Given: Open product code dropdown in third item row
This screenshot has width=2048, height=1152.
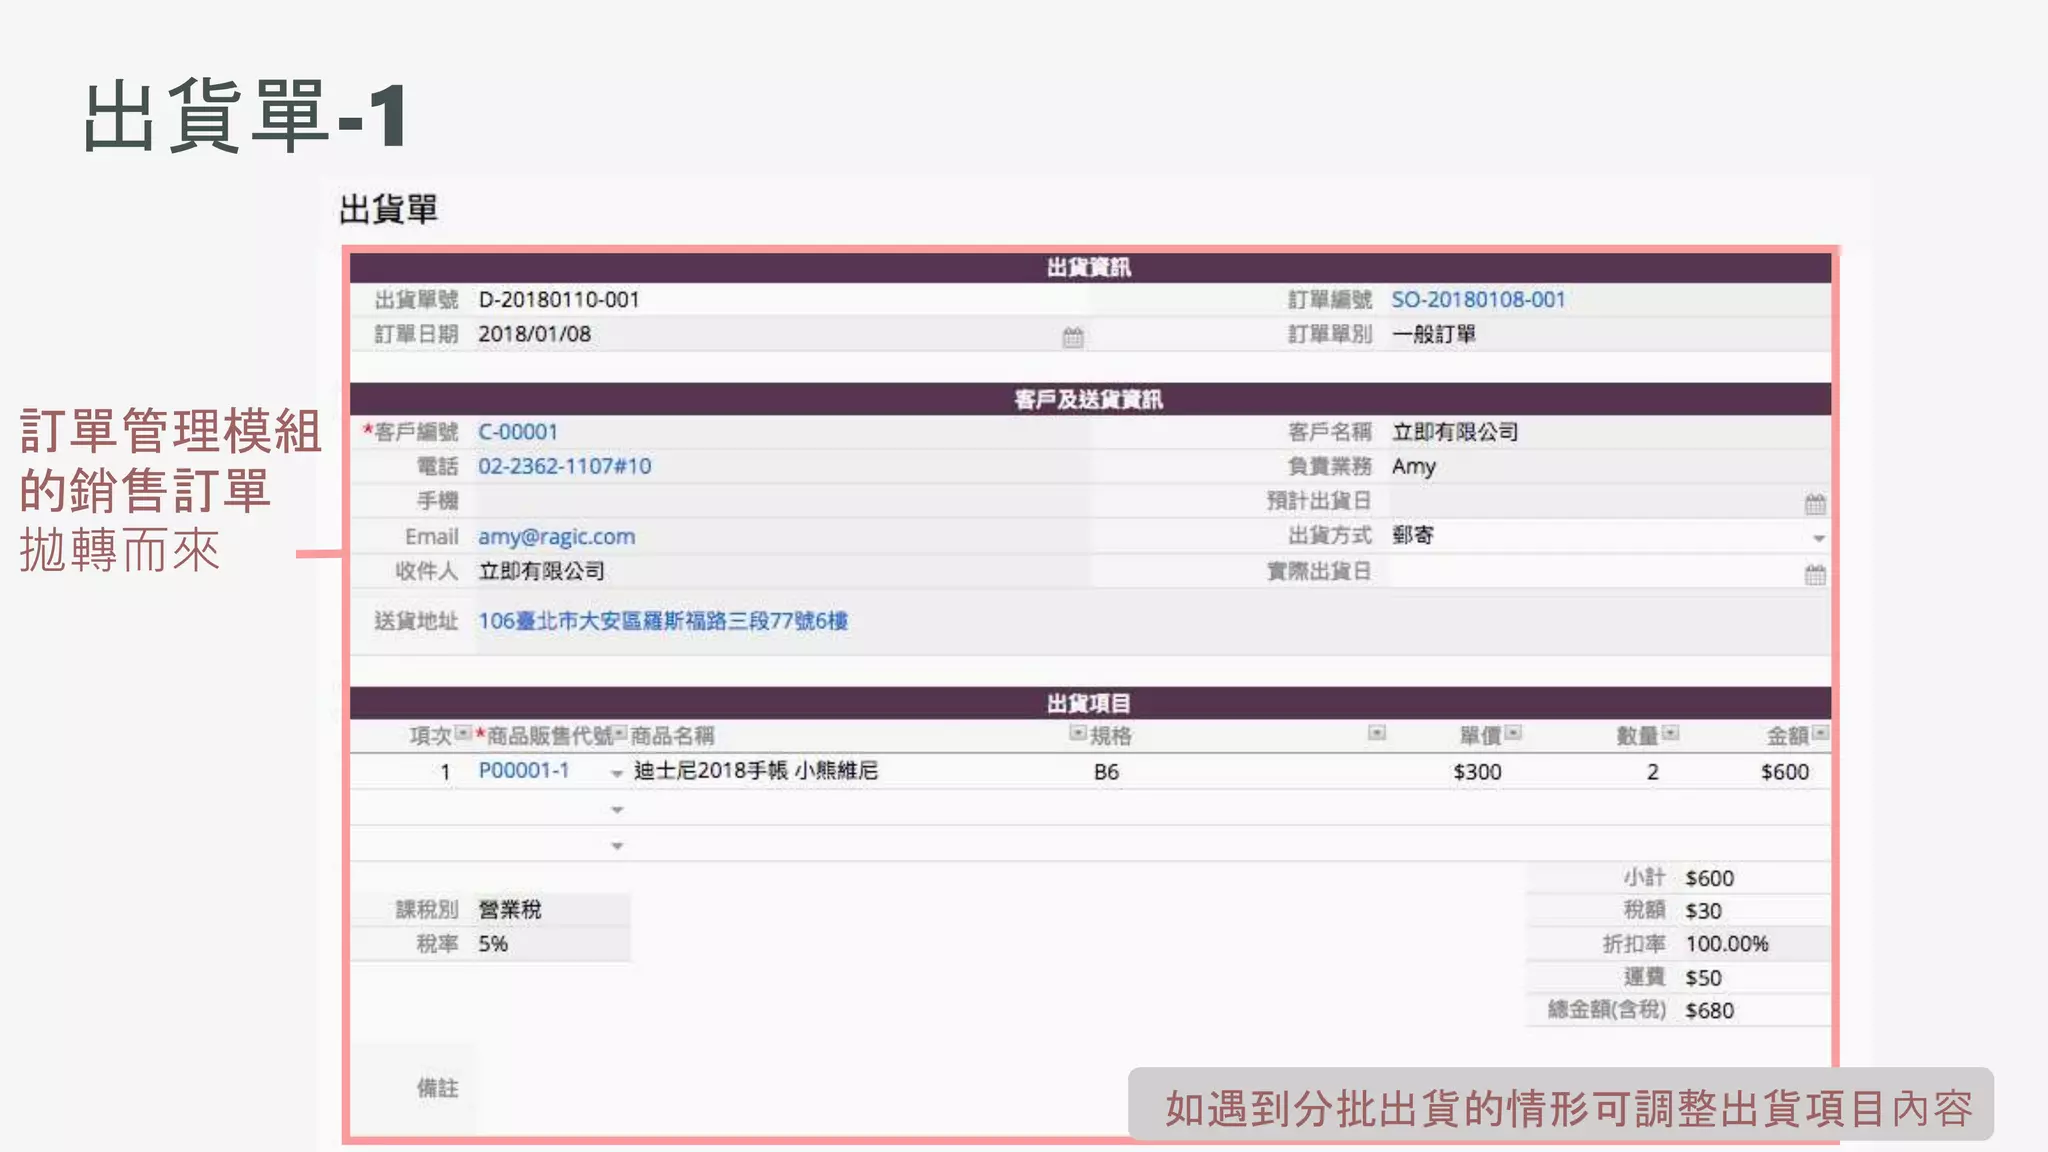Looking at the screenshot, I should pyautogui.click(x=617, y=845).
